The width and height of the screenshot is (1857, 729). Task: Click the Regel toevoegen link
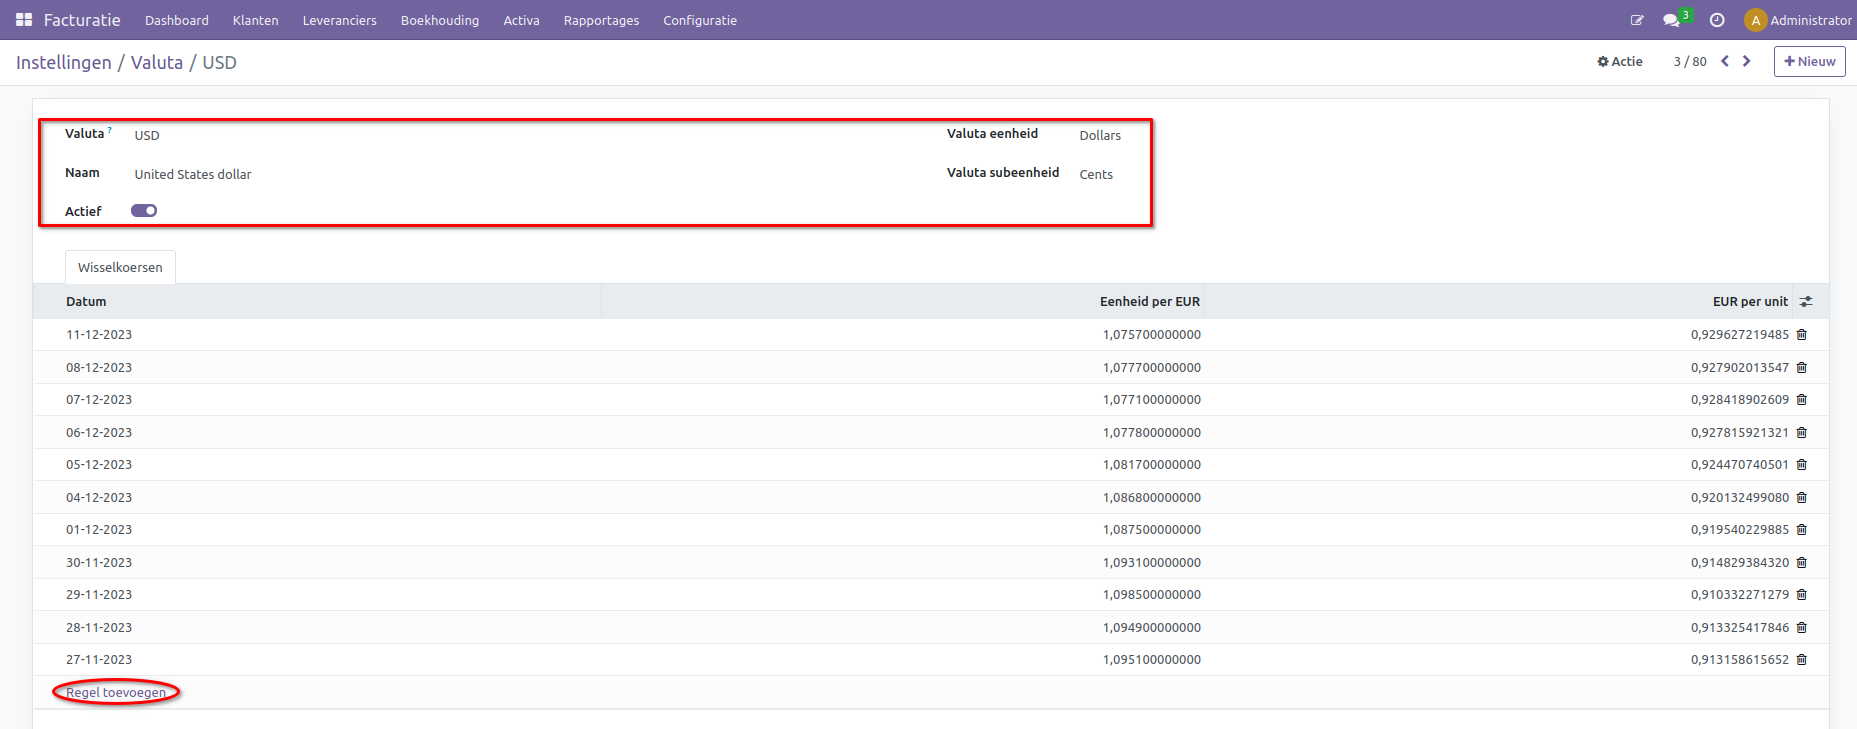click(x=116, y=692)
